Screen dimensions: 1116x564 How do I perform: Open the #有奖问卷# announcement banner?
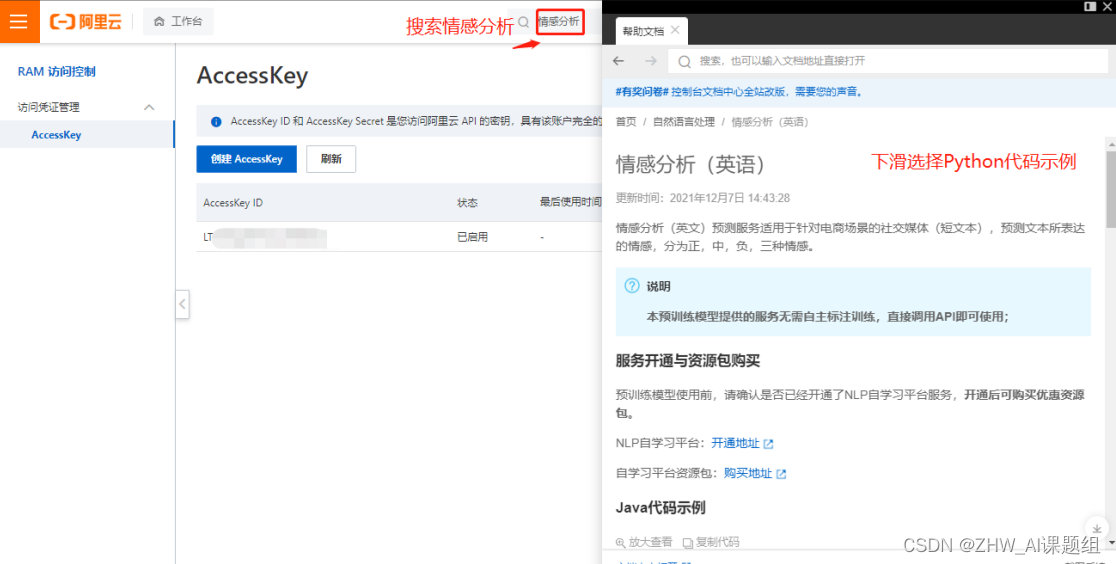point(739,92)
